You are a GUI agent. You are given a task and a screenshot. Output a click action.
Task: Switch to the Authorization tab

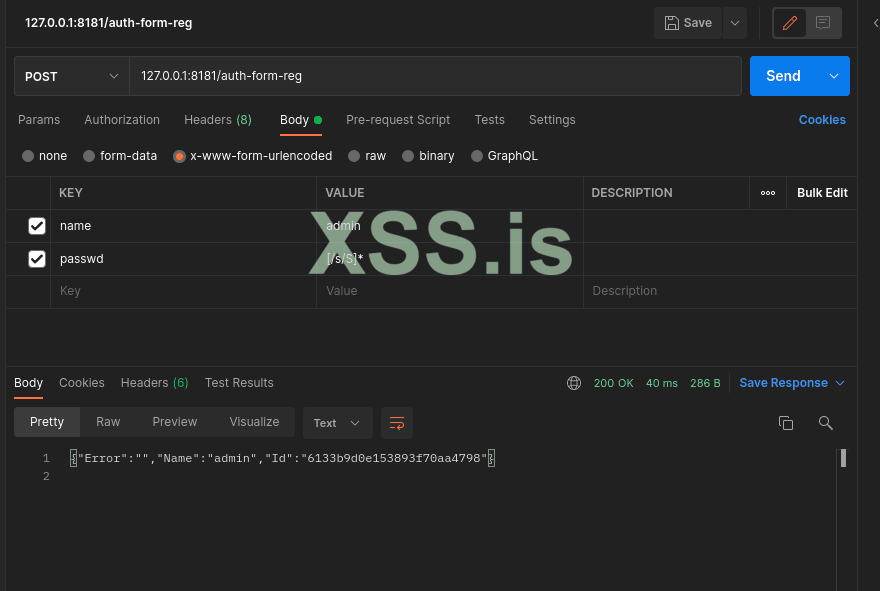pos(122,120)
